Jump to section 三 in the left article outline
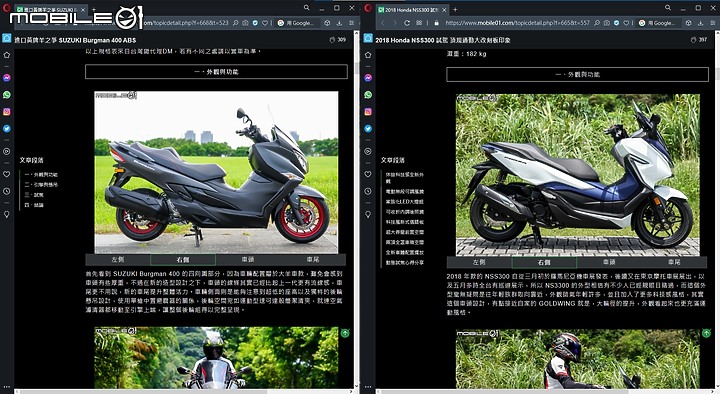Image resolution: width=720 pixels, height=394 pixels. click(34, 195)
